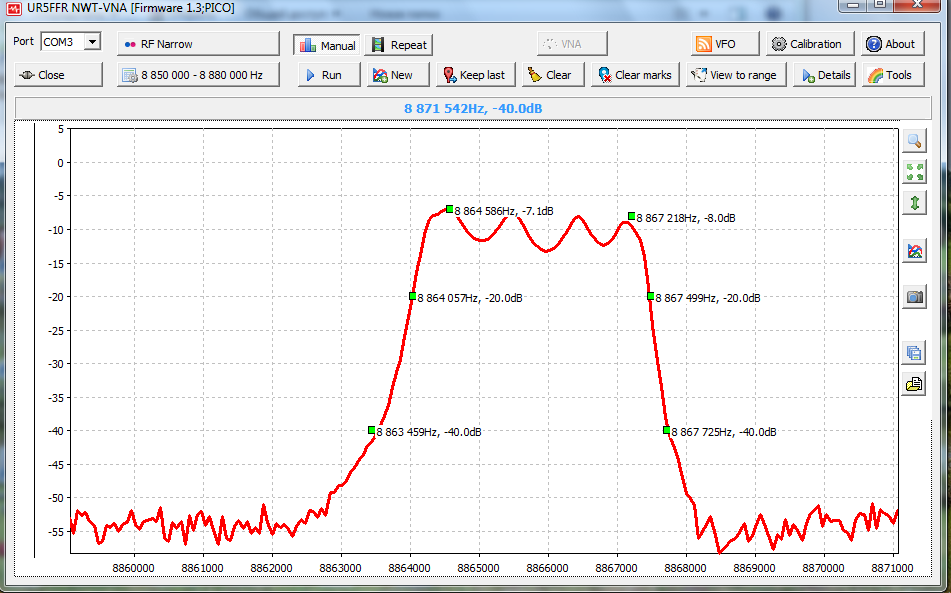Open the VFO panel
This screenshot has height=593, width=951.
point(716,44)
